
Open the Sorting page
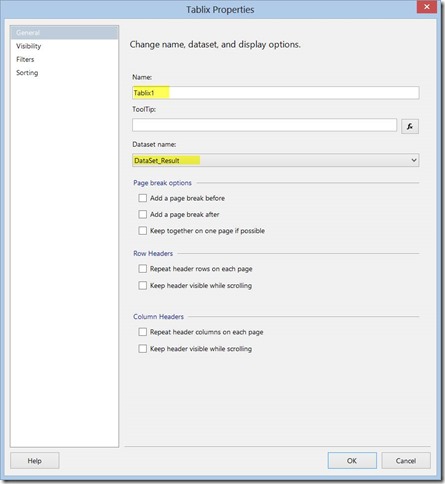(27, 73)
